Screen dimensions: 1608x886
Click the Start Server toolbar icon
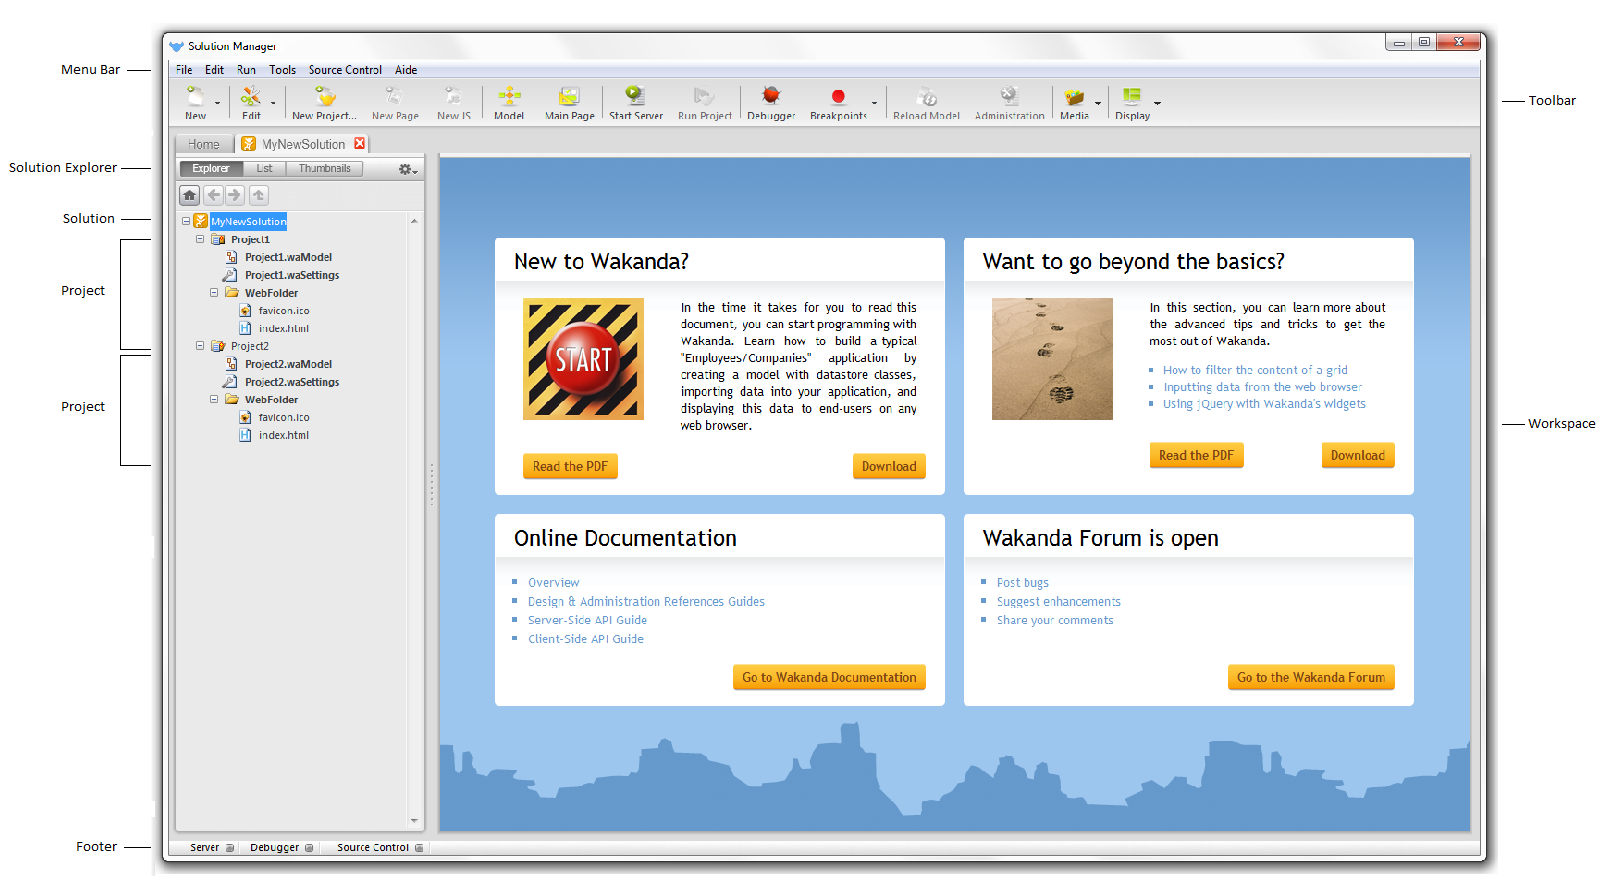(x=635, y=96)
